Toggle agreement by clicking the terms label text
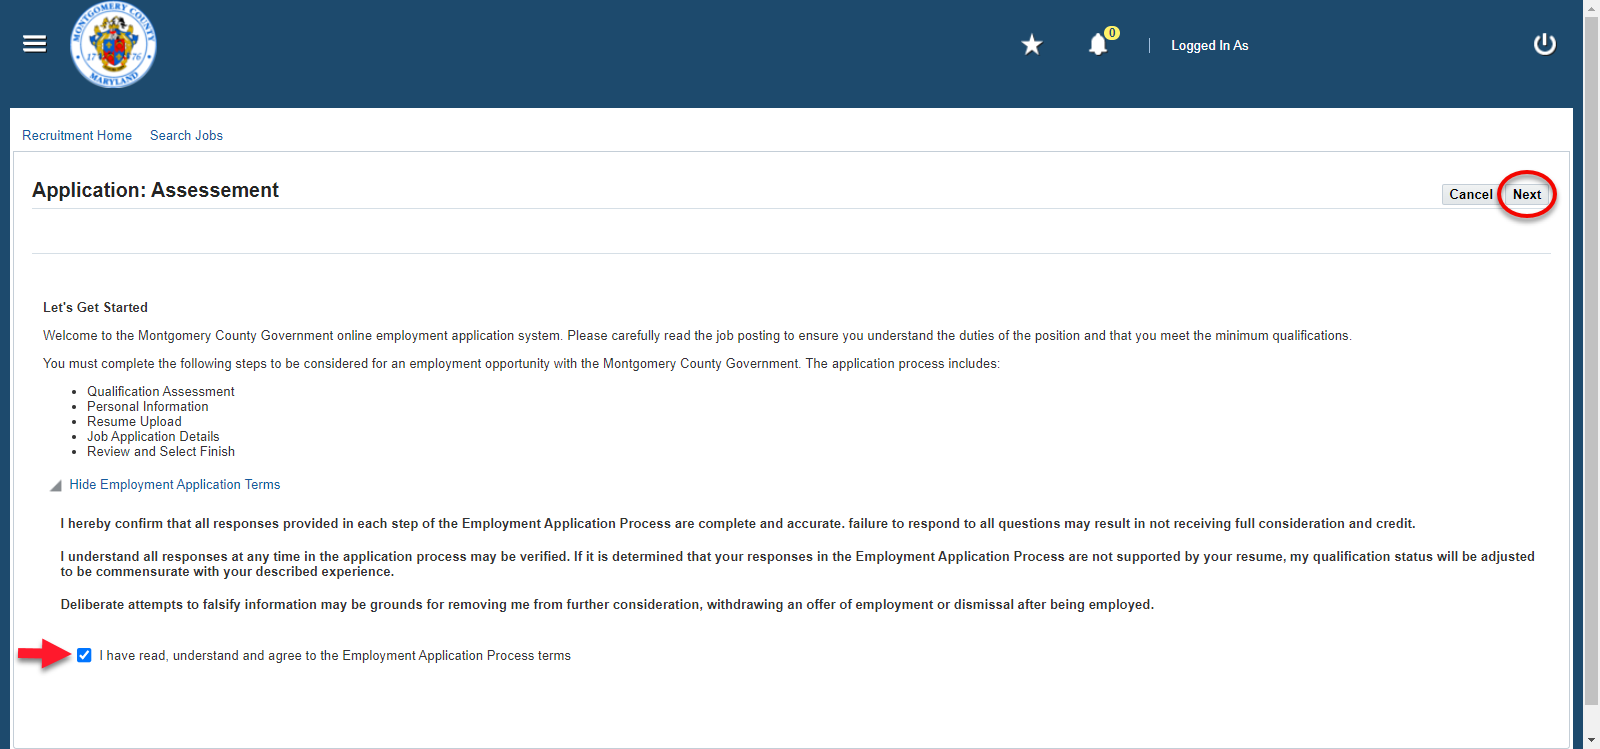 pyautogui.click(x=334, y=655)
